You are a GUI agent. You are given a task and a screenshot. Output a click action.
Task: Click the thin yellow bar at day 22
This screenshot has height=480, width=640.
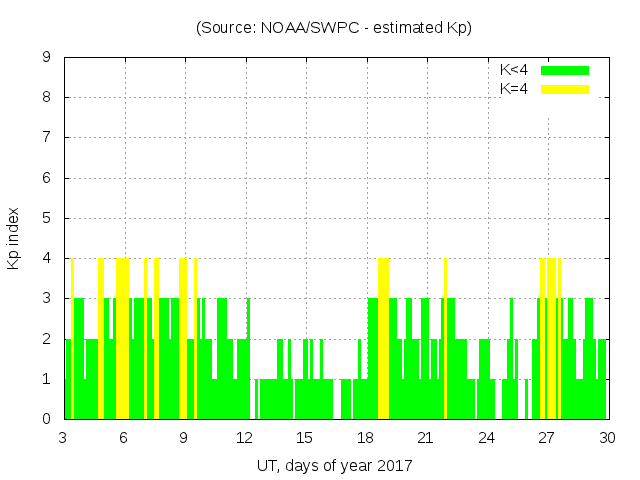tap(445, 340)
